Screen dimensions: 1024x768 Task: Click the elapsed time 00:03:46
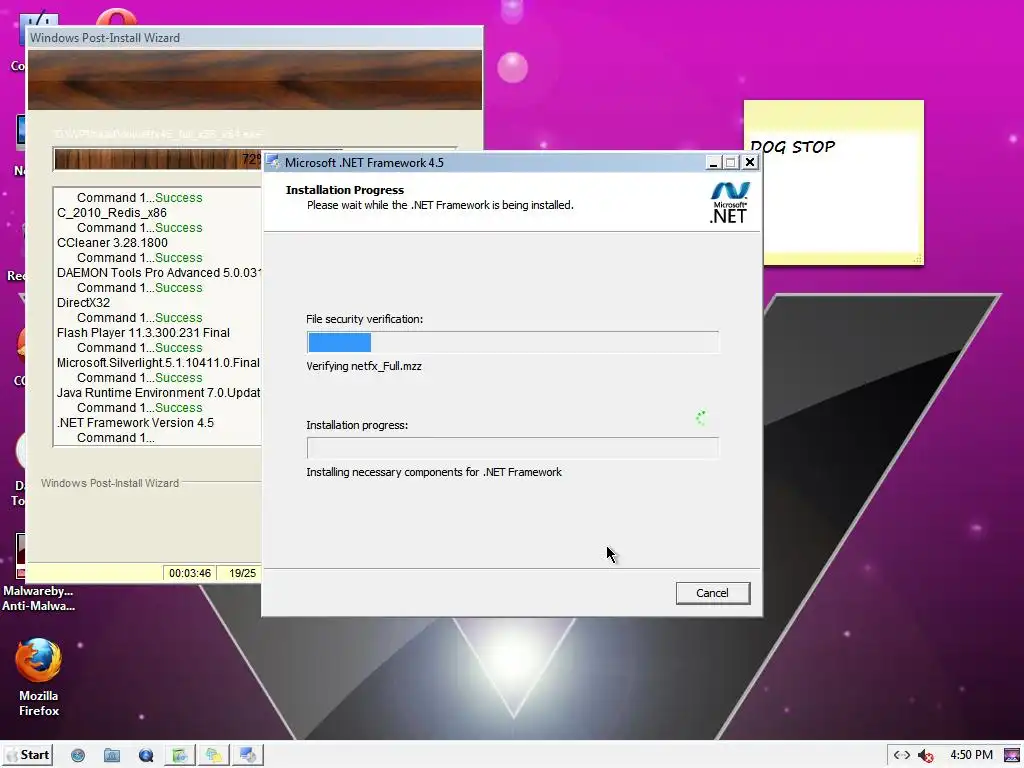pyautogui.click(x=189, y=573)
